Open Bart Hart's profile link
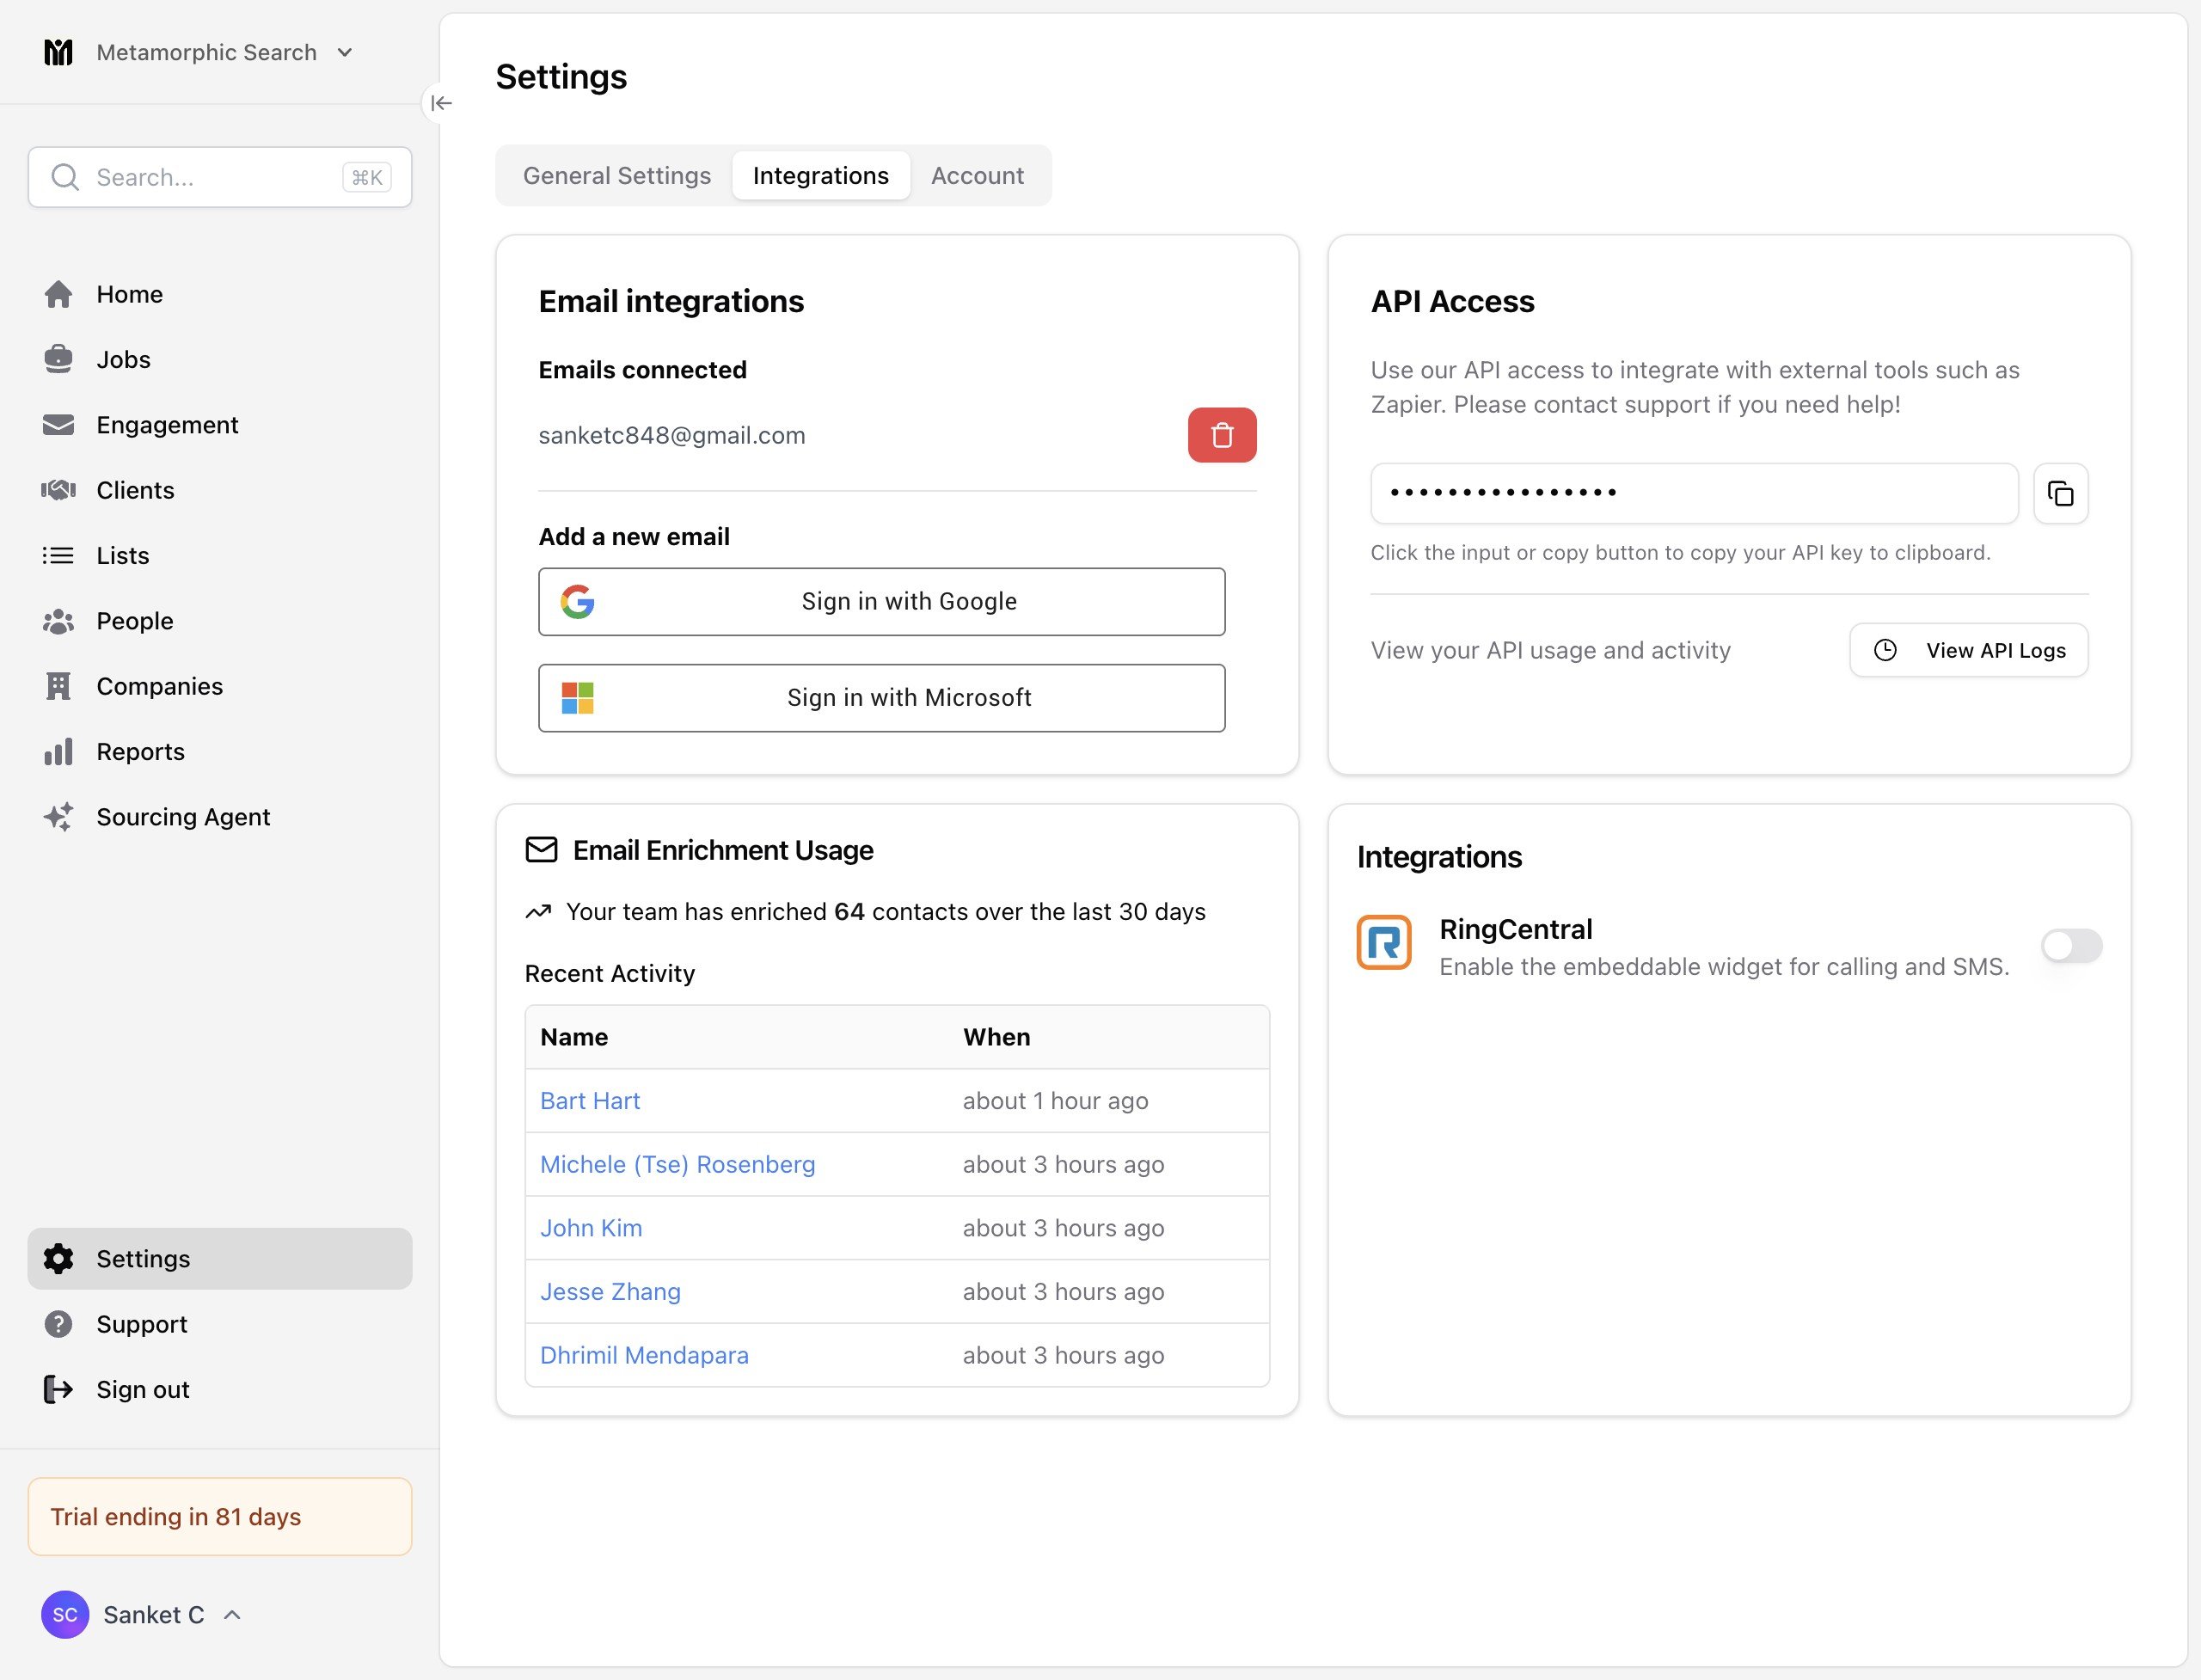Viewport: 2201px width, 1680px height. [590, 1101]
